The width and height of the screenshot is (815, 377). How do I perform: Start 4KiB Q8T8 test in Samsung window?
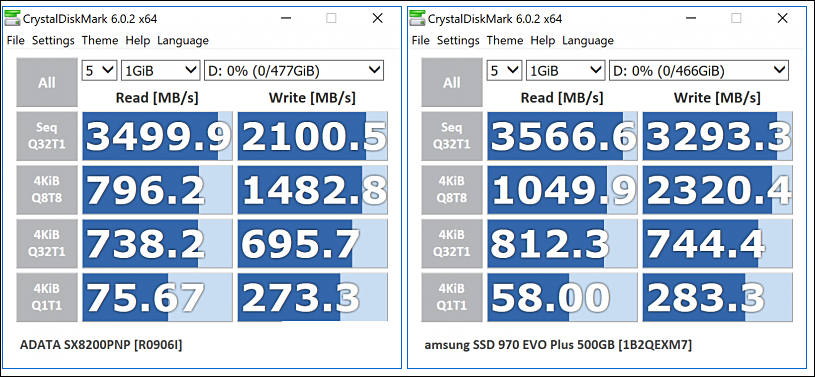click(x=452, y=190)
